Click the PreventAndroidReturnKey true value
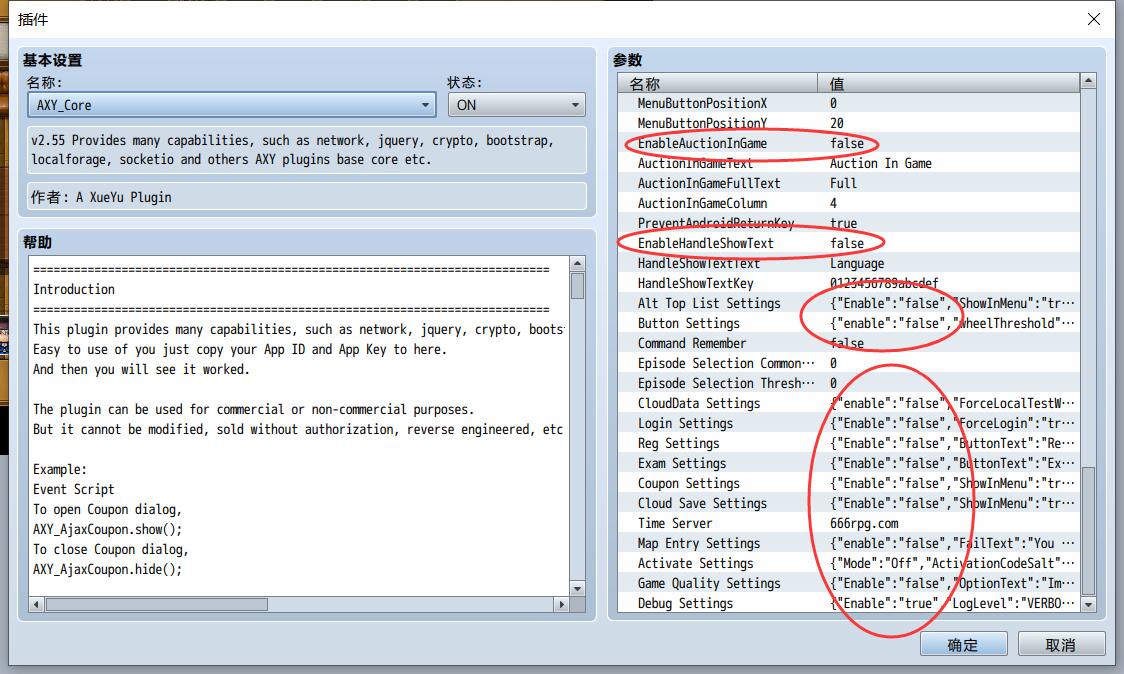 pyautogui.click(x=844, y=224)
